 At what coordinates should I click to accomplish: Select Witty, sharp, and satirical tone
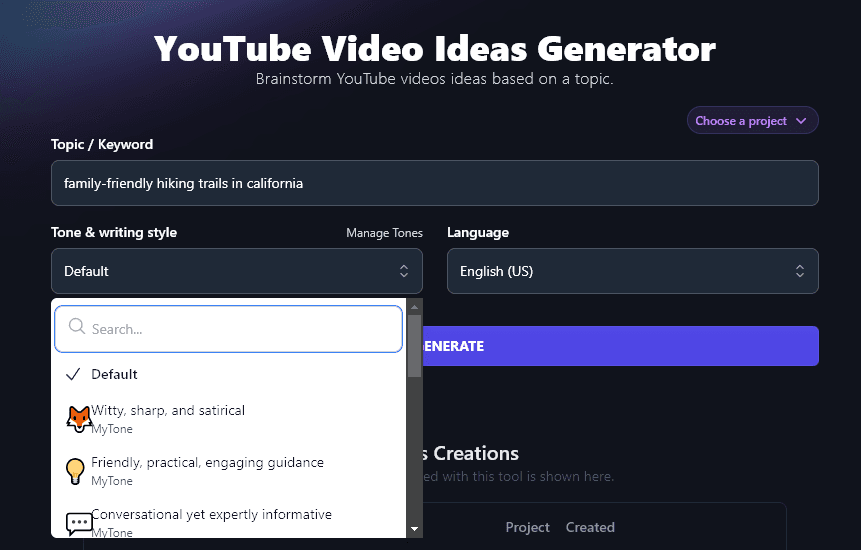[228, 419]
